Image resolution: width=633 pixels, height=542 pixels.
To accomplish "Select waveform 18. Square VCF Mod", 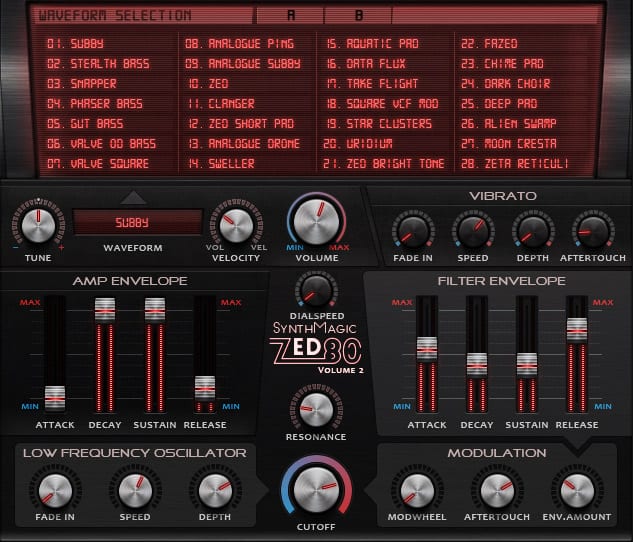I will [382, 104].
